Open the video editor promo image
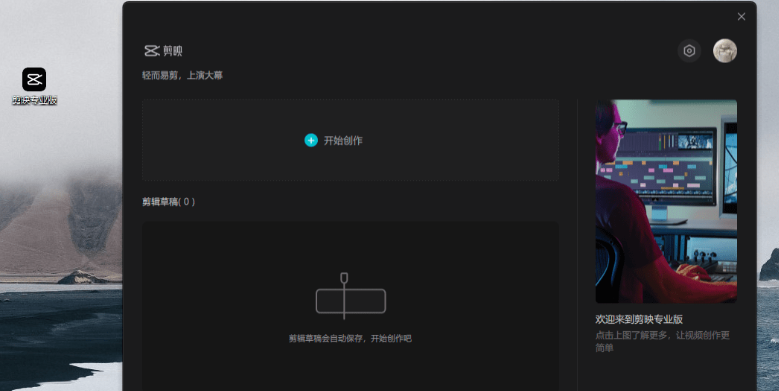Image resolution: width=779 pixels, height=391 pixels. [666, 201]
